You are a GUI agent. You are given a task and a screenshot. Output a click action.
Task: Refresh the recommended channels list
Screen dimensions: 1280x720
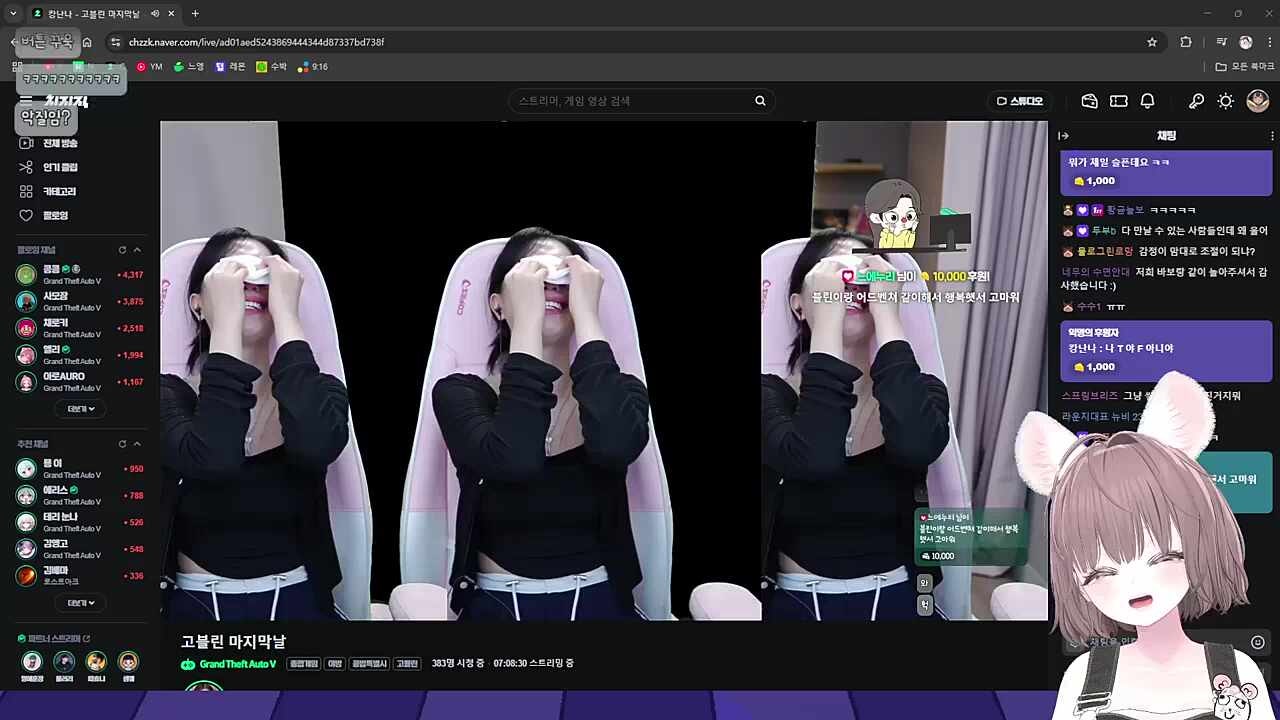coord(122,444)
